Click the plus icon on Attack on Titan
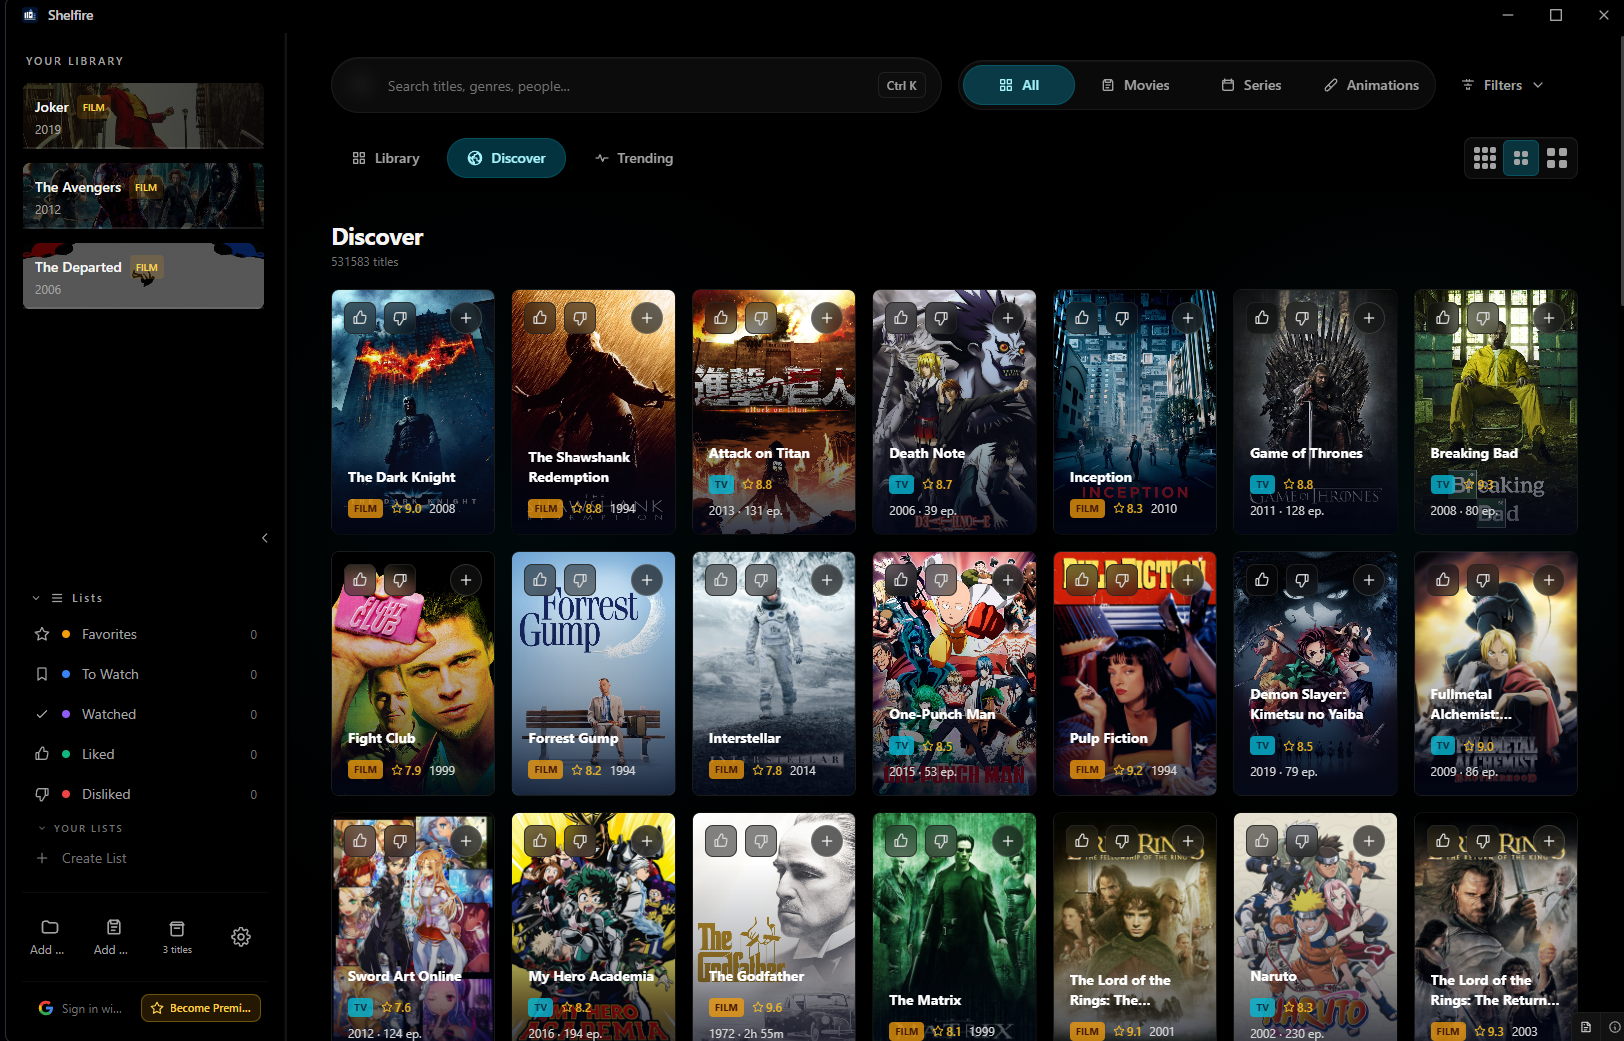The width and height of the screenshot is (1624, 1041). [x=827, y=318]
